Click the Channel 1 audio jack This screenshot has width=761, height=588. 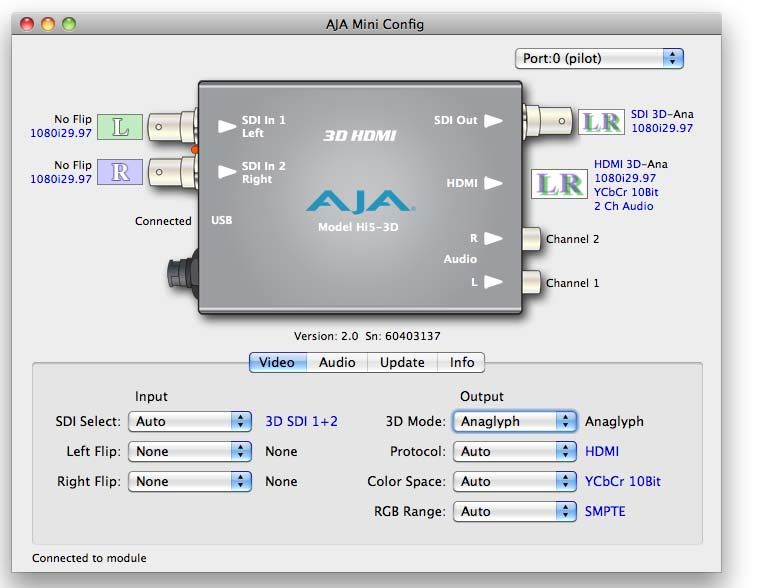click(x=531, y=282)
